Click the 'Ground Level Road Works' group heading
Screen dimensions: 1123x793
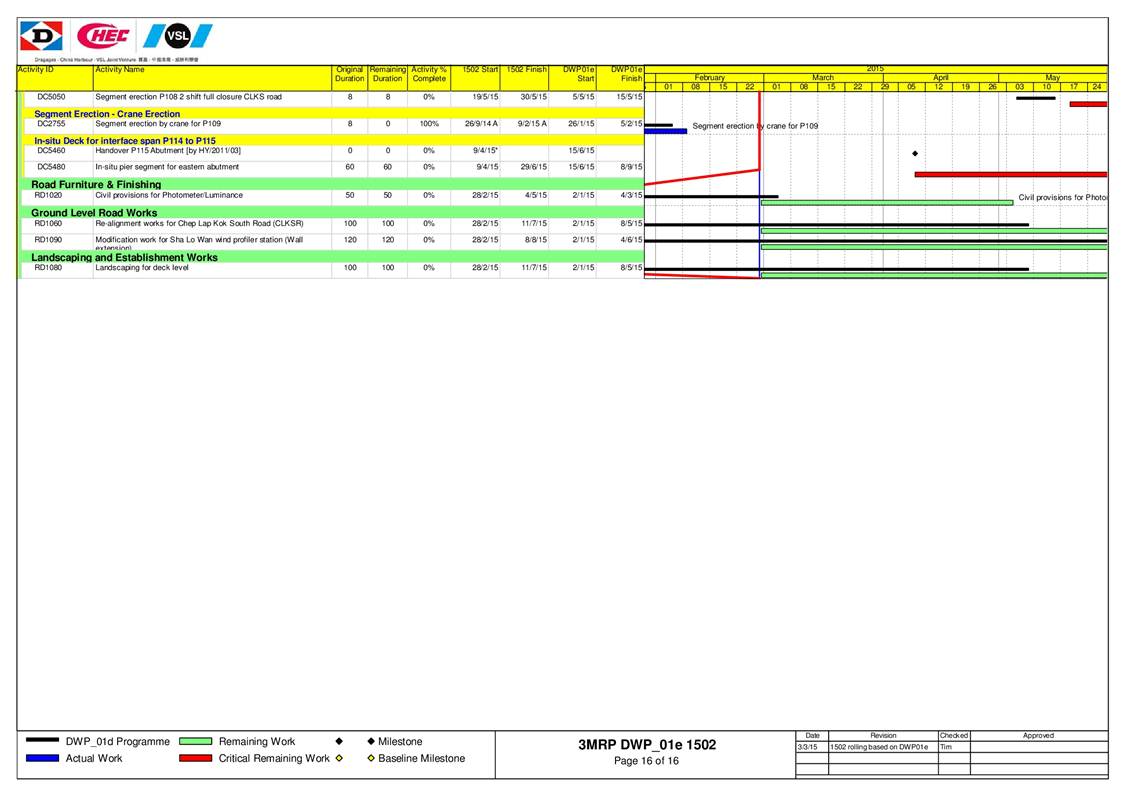[x=94, y=213]
